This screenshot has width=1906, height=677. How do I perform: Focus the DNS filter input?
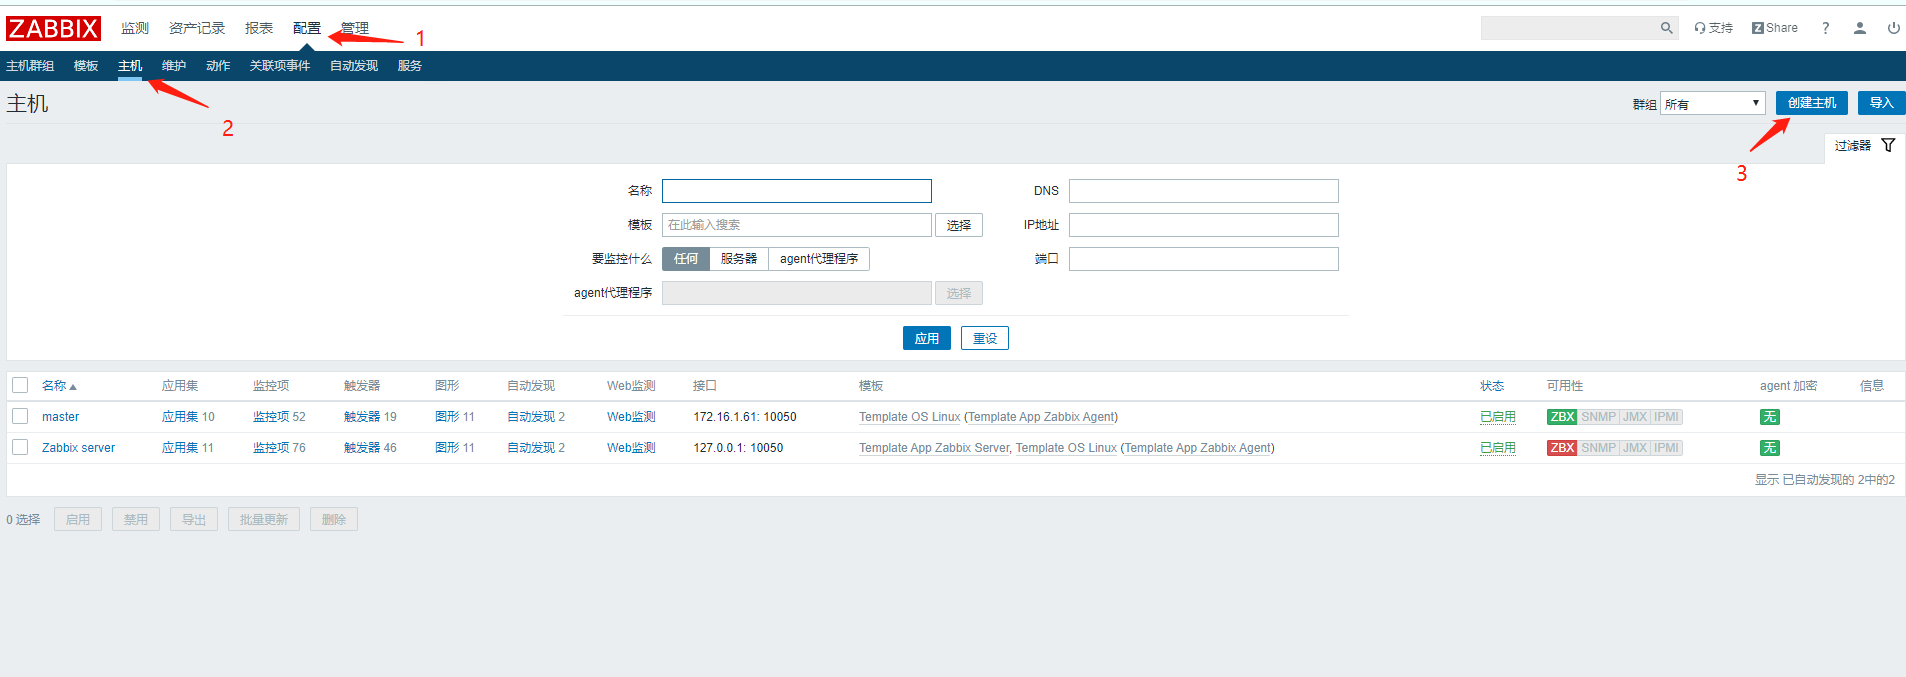1204,191
